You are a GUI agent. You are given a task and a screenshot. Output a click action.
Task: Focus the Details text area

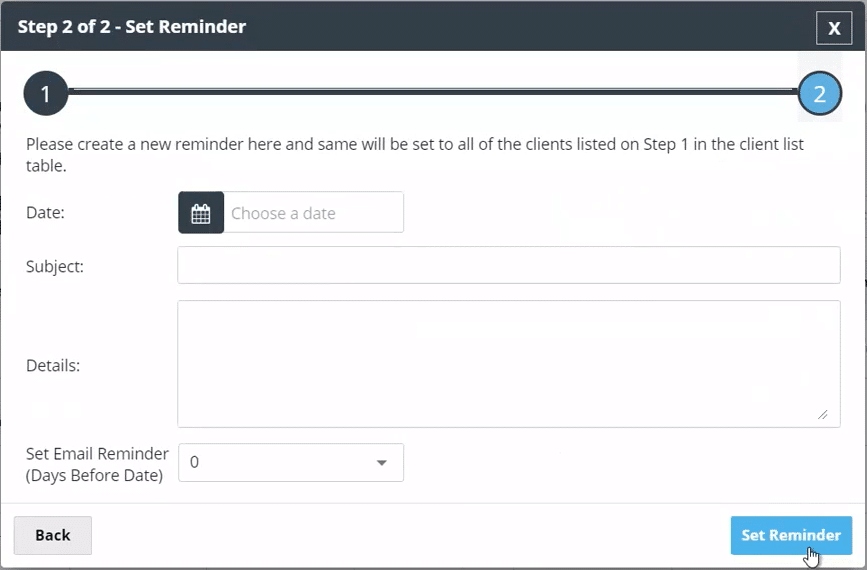click(508, 363)
